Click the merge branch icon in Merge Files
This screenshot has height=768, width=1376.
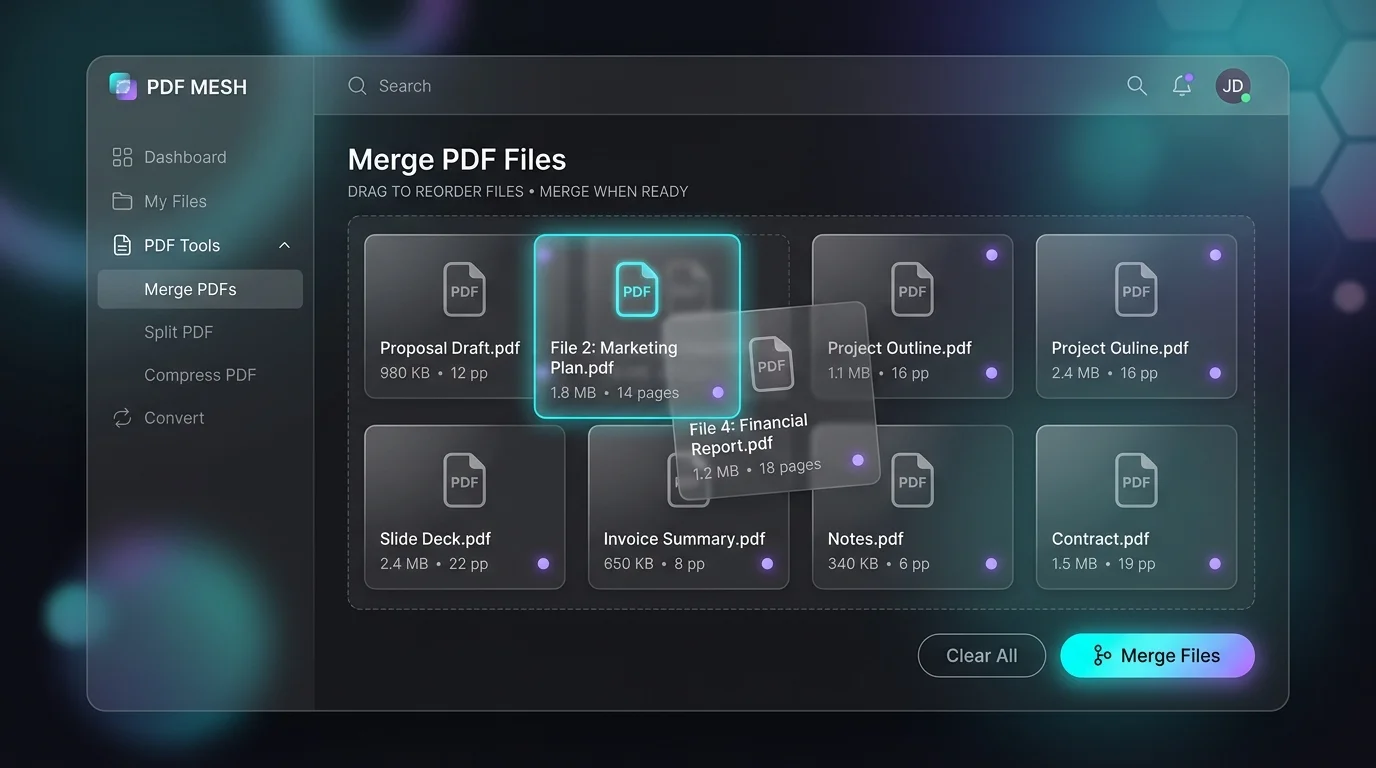pyautogui.click(x=1102, y=656)
